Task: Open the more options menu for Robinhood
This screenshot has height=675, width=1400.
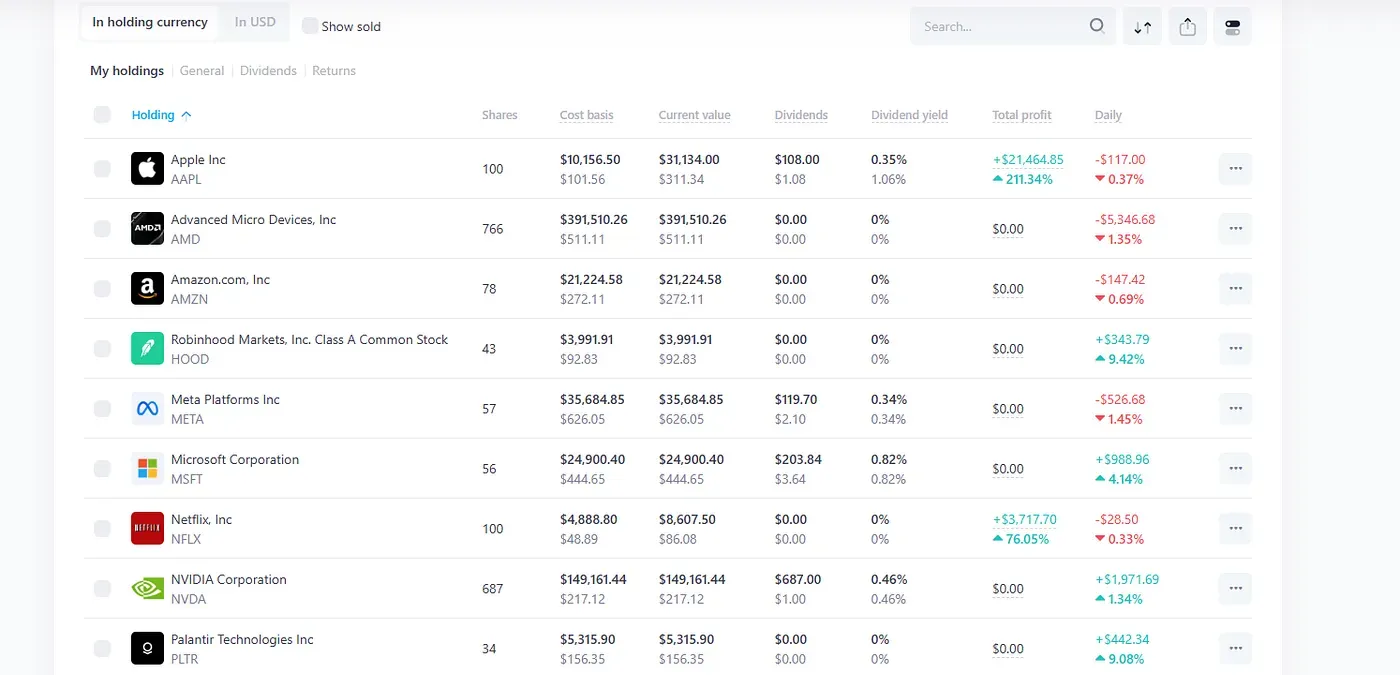Action: point(1235,349)
